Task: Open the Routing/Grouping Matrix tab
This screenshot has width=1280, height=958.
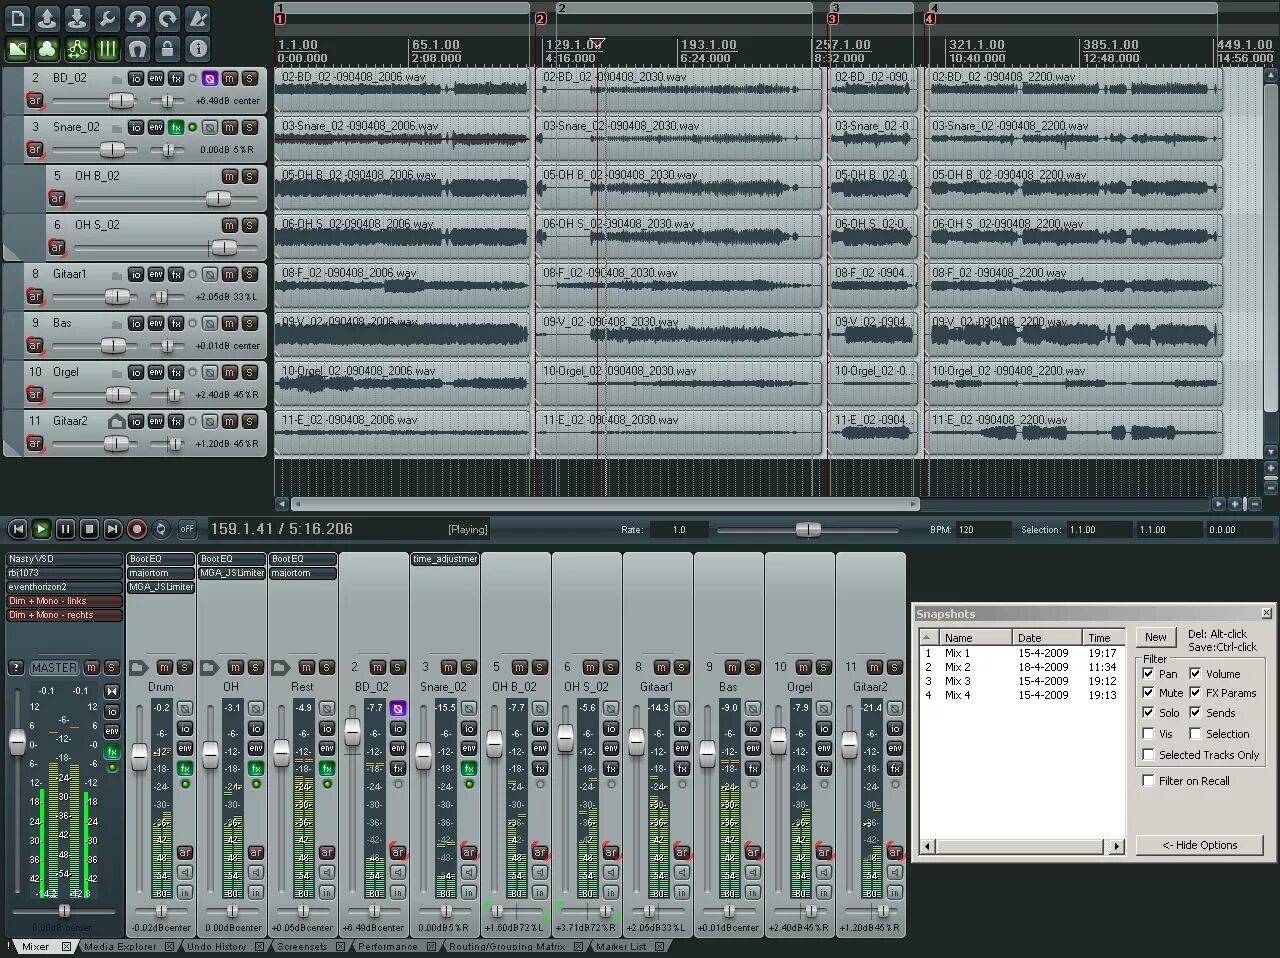Action: tap(507, 946)
